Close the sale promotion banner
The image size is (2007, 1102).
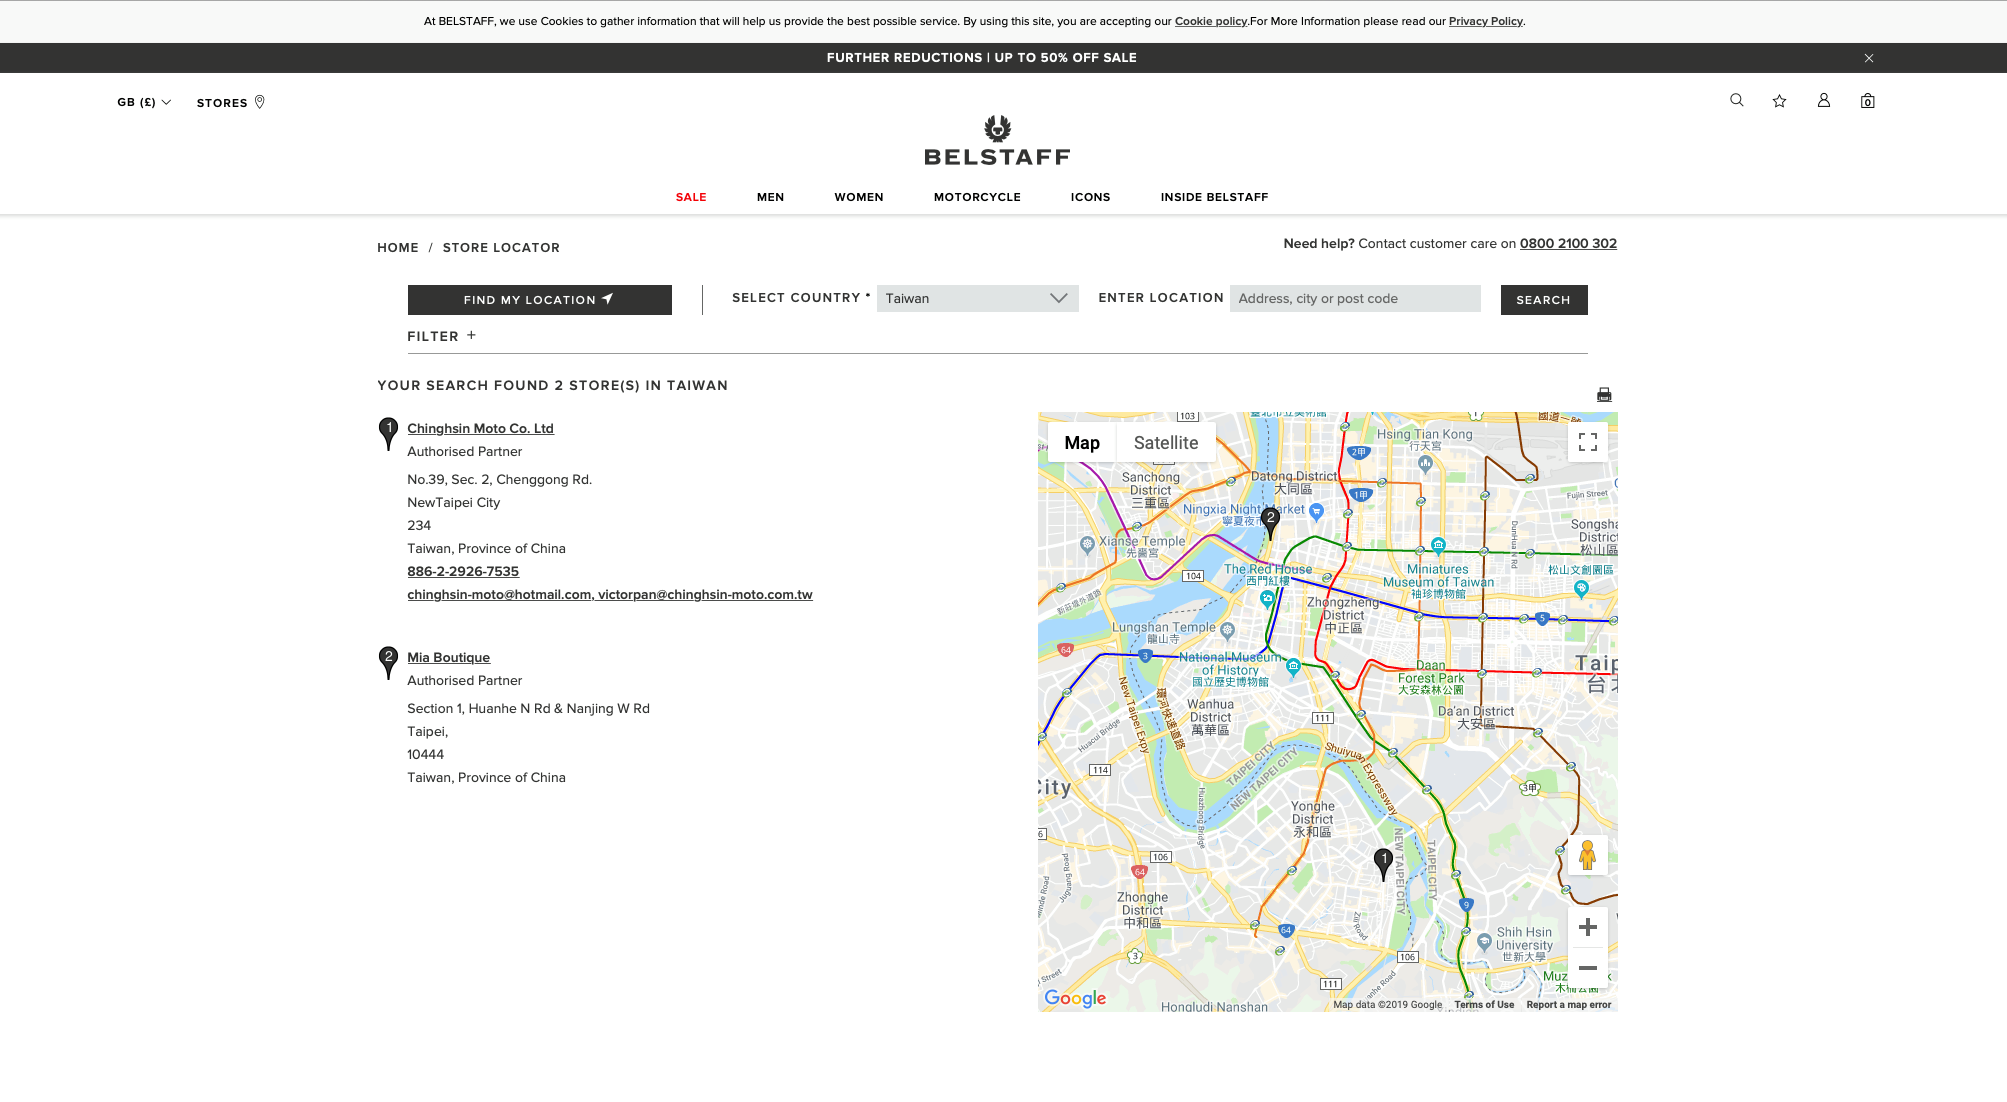click(x=1869, y=58)
